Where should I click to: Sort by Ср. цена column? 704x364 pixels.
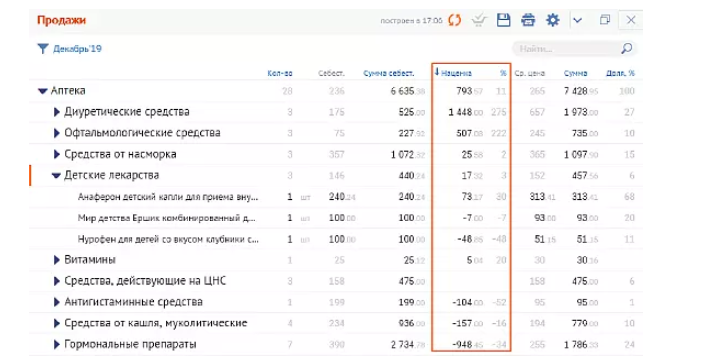pos(530,73)
